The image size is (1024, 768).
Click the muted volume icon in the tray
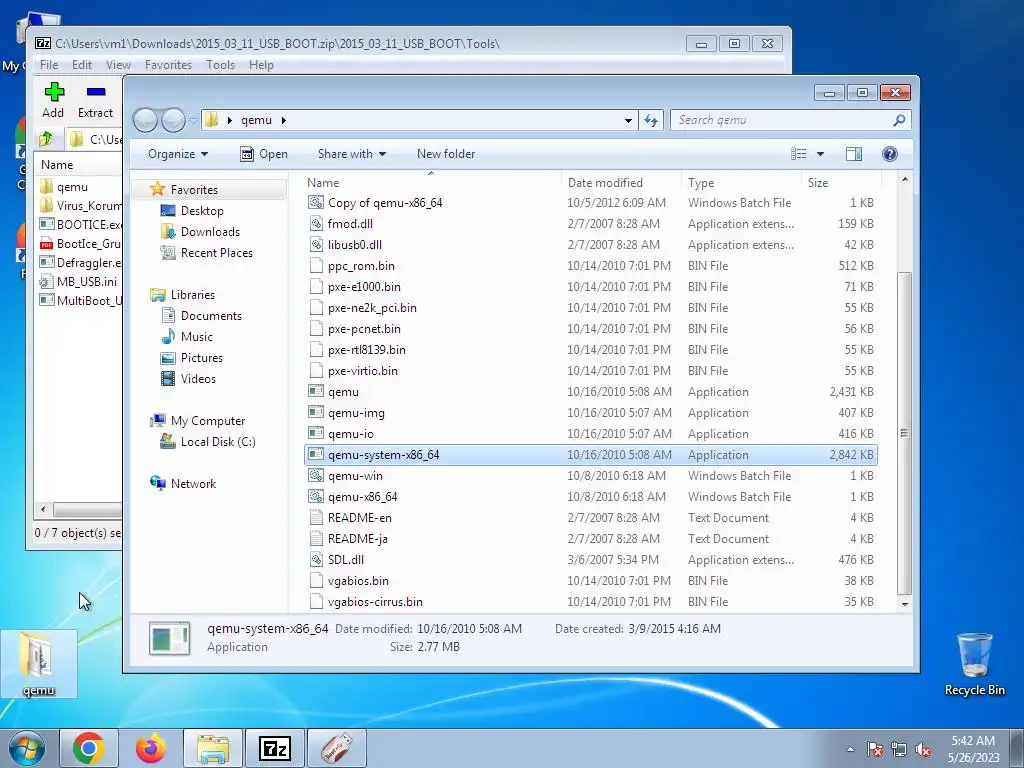[x=923, y=750]
